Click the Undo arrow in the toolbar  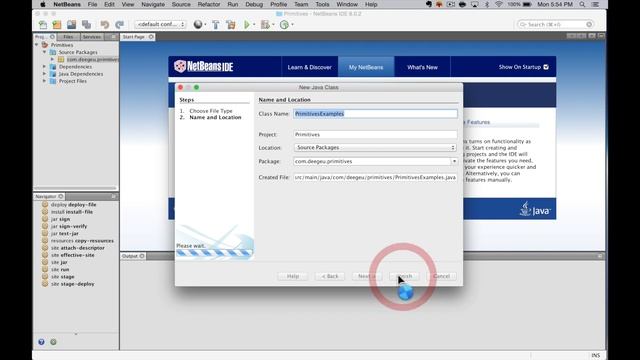105,24
